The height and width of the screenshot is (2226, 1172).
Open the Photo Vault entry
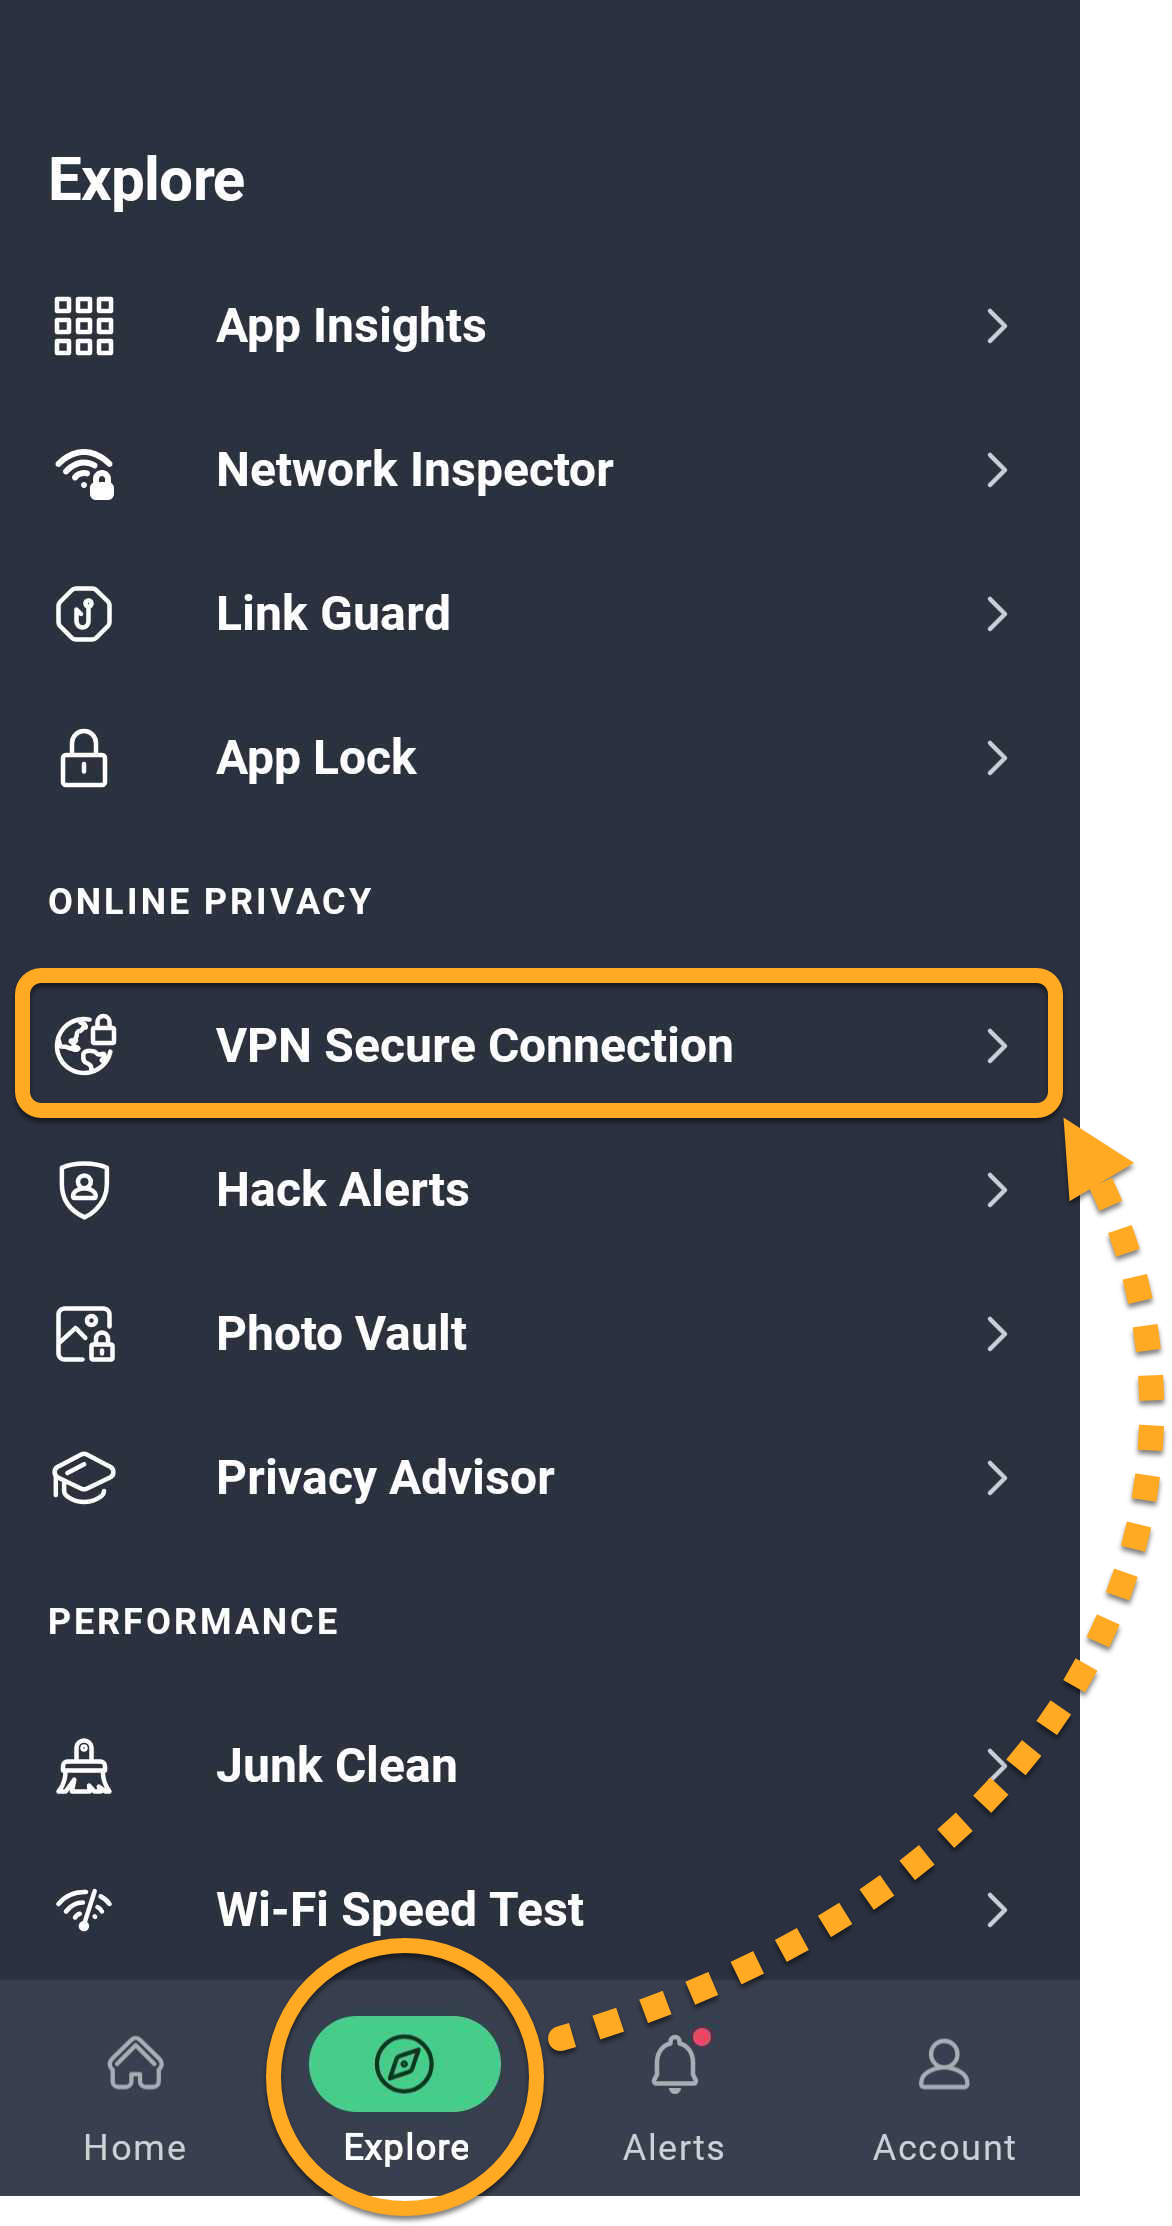coord(539,1334)
